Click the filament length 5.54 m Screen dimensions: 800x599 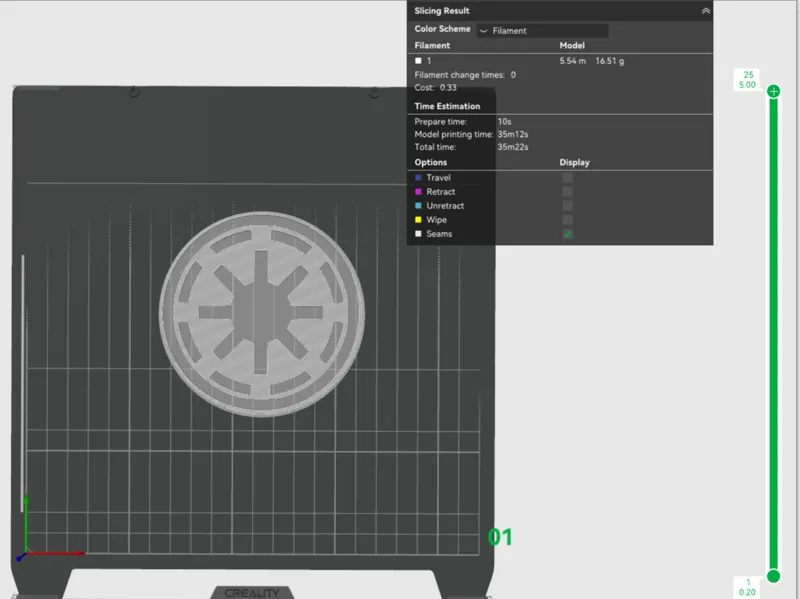click(x=572, y=61)
